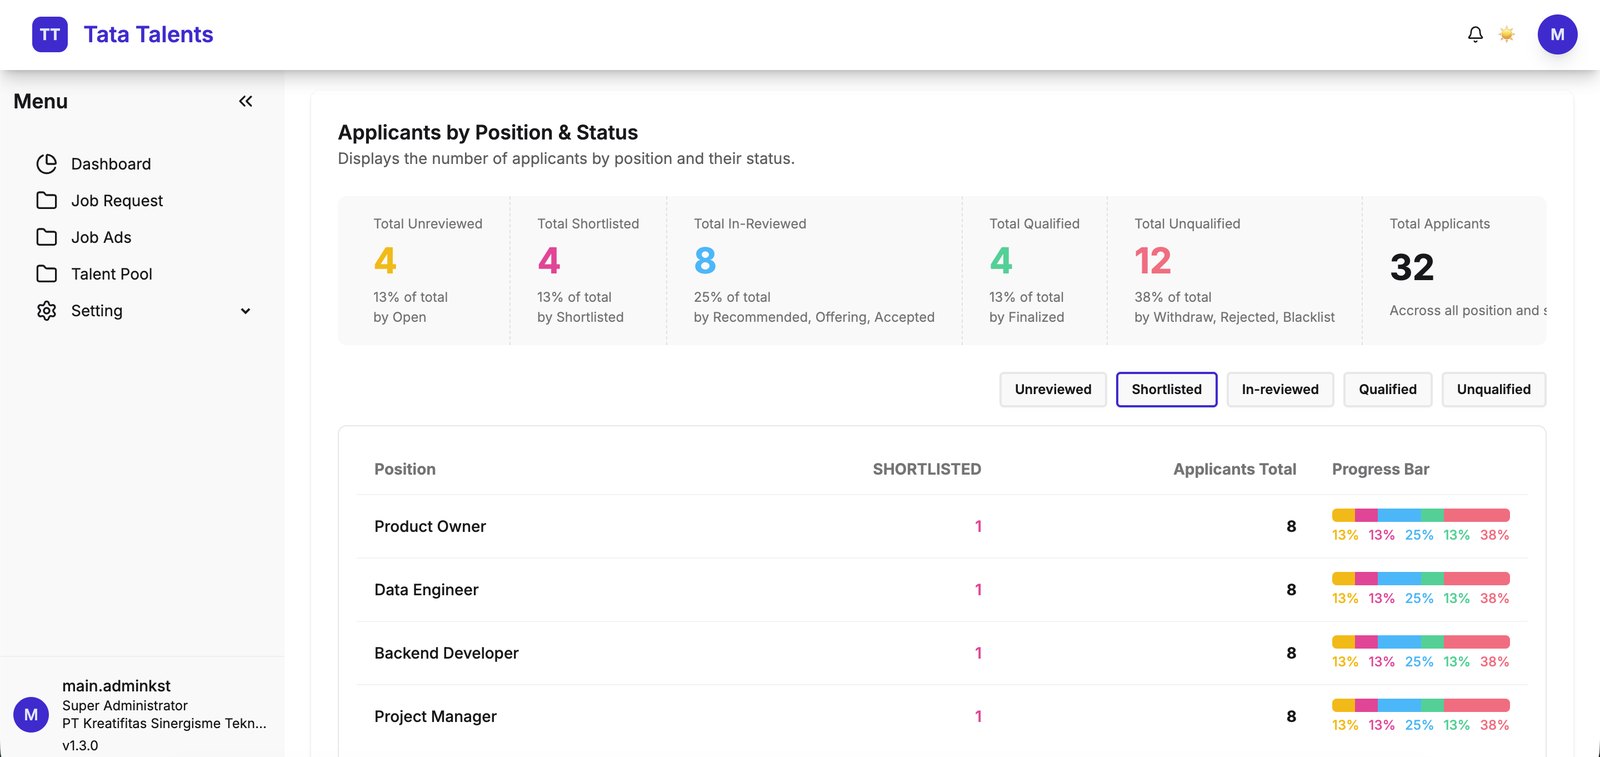
Task: Select the Qualified filter button
Action: [1388, 389]
